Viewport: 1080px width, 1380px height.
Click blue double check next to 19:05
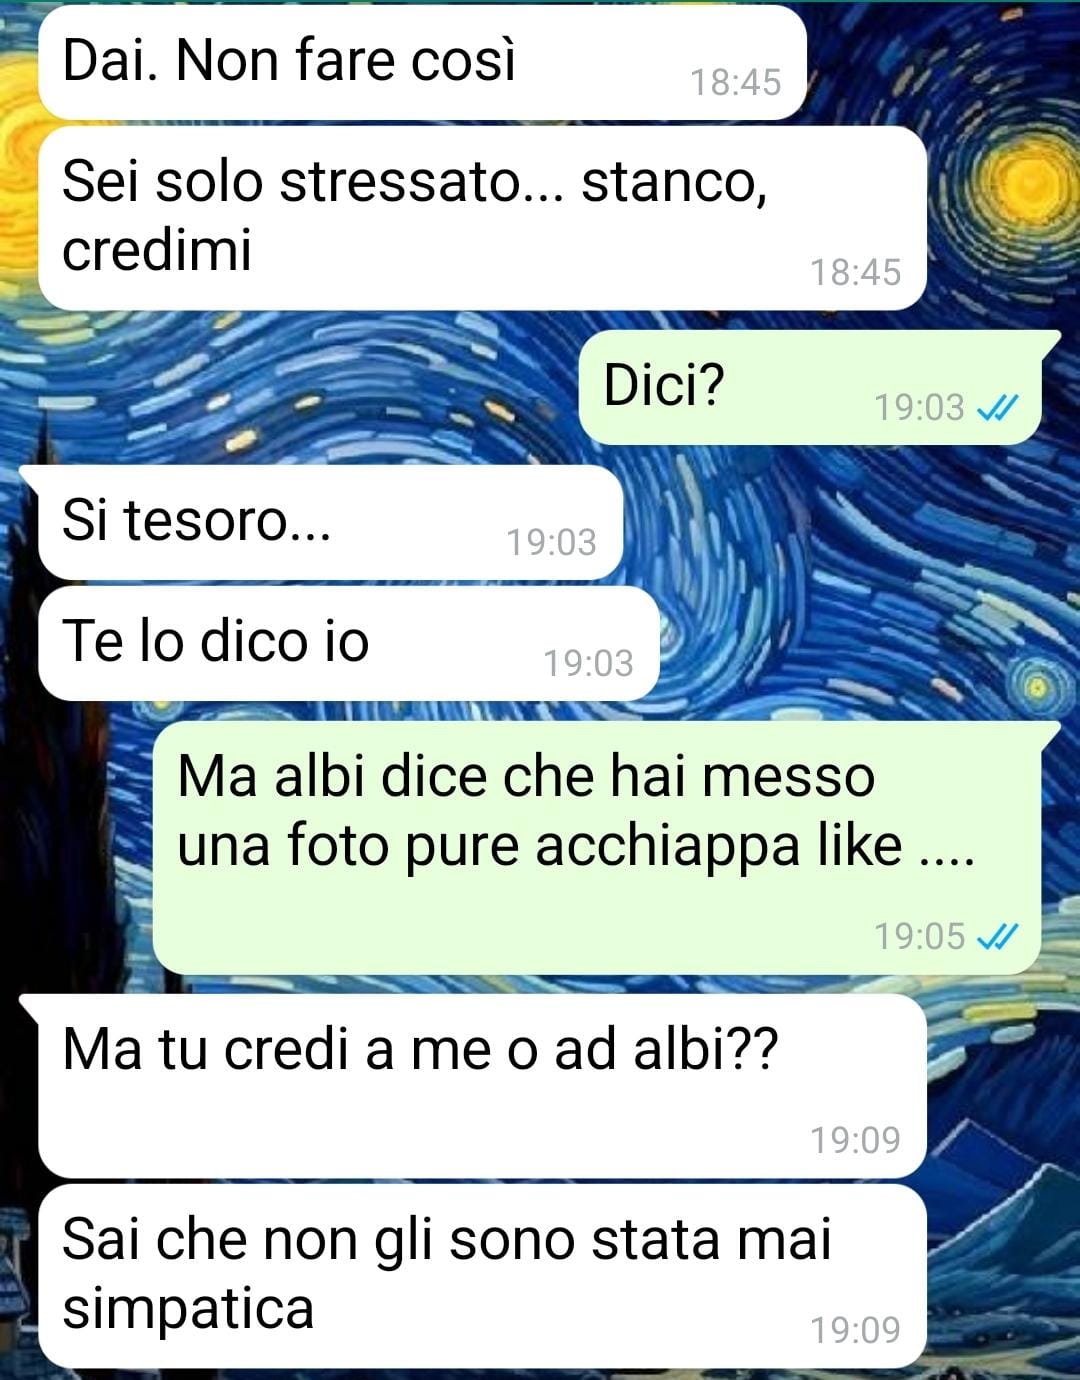[x=997, y=936]
